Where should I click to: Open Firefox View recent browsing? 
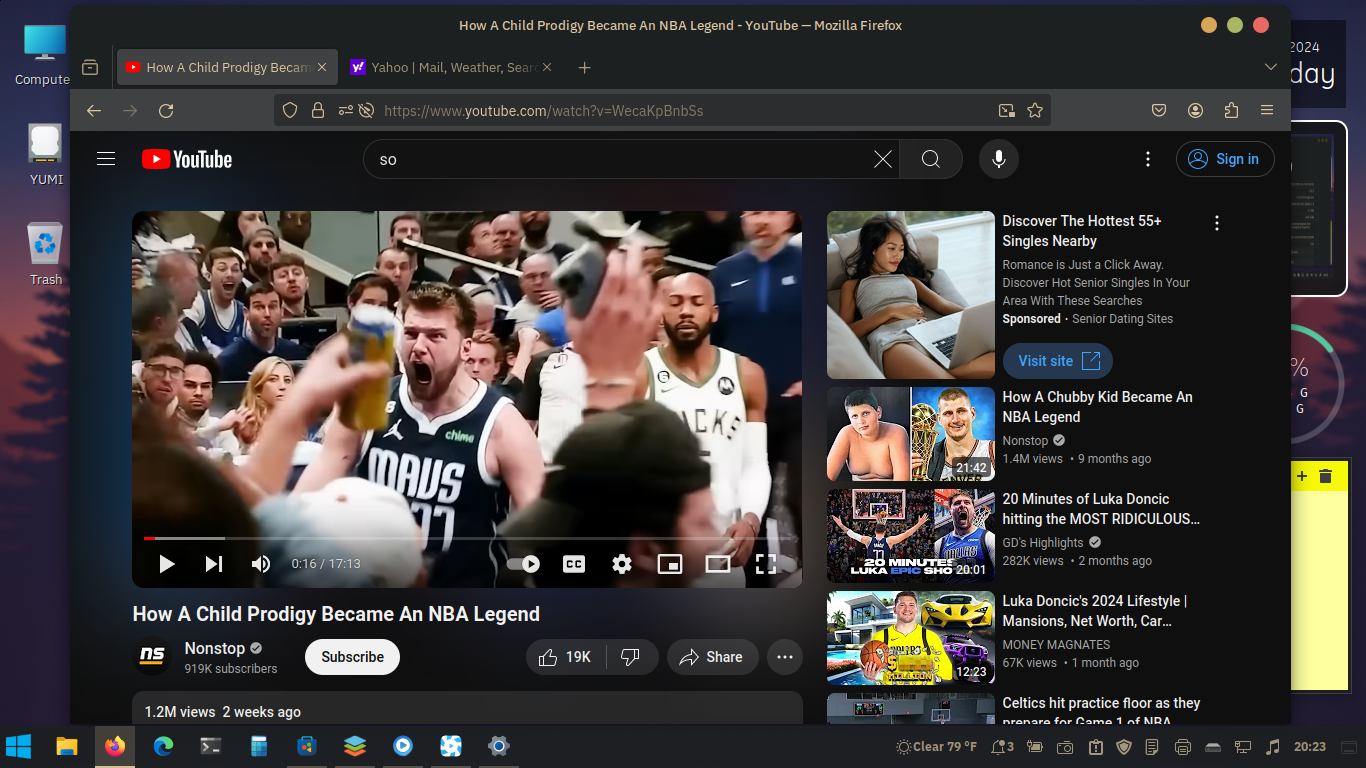[90, 67]
